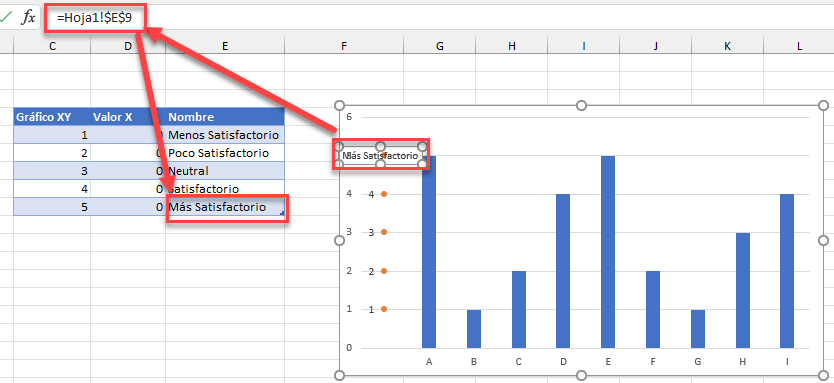Viewport: 834px width, 383px height.
Task: Click the orange data point at value 4
Action: click(384, 194)
